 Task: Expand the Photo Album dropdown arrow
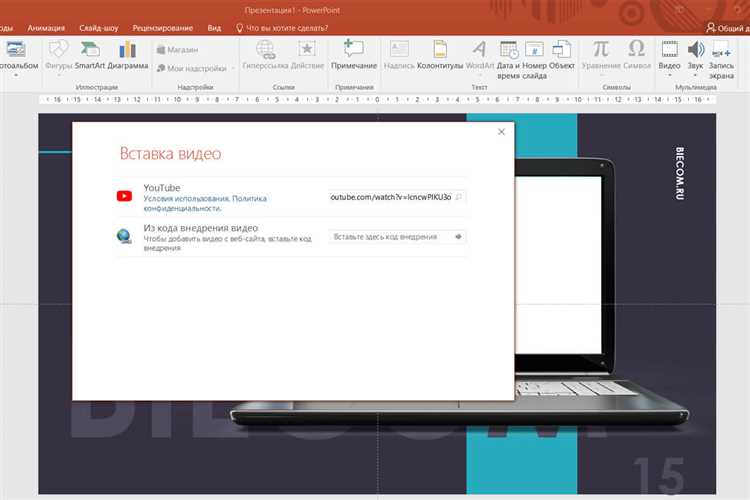16,75
